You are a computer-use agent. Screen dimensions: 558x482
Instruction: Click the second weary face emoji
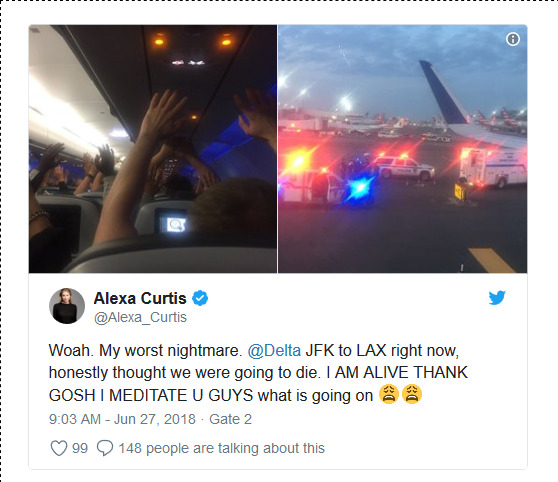(412, 394)
